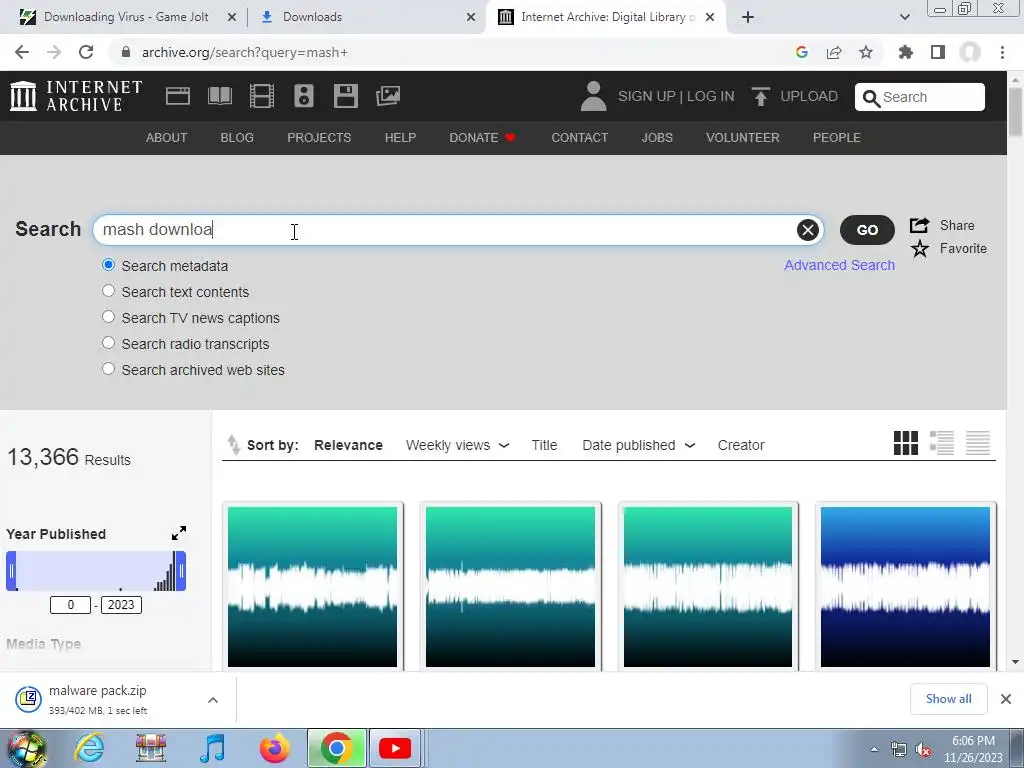Click Show all downloads button
Image resolution: width=1024 pixels, height=768 pixels.
pos(948,699)
